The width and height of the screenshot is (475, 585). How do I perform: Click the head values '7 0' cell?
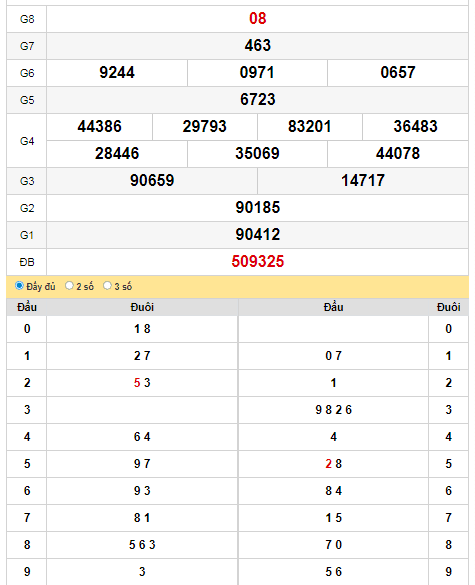point(333,545)
